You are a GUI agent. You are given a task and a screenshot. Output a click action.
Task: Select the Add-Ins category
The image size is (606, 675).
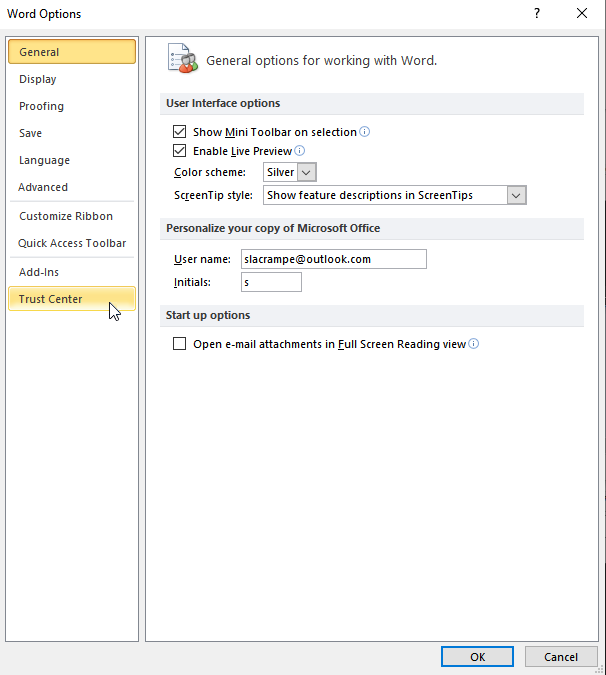[x=72, y=272]
